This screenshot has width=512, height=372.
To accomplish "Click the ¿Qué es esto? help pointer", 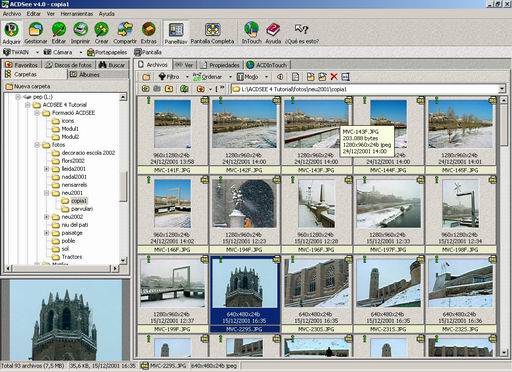I will 302,33.
